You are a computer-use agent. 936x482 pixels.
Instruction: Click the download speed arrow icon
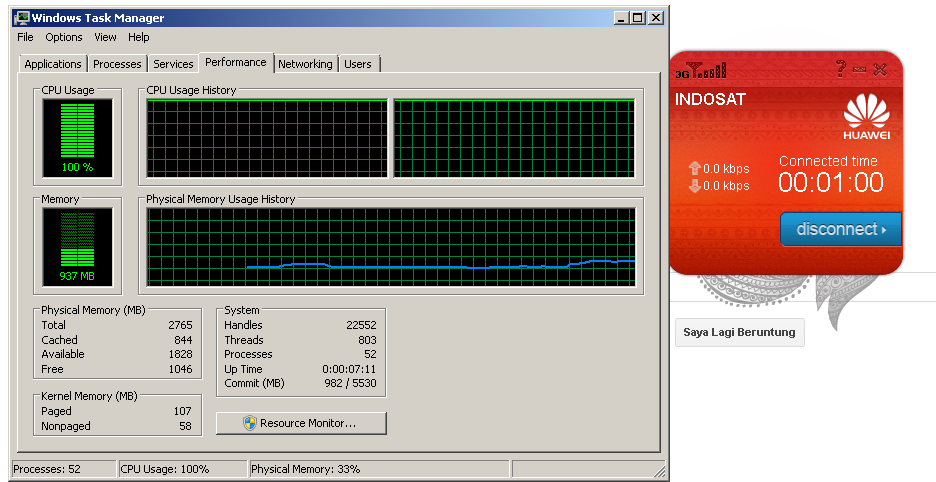694,186
